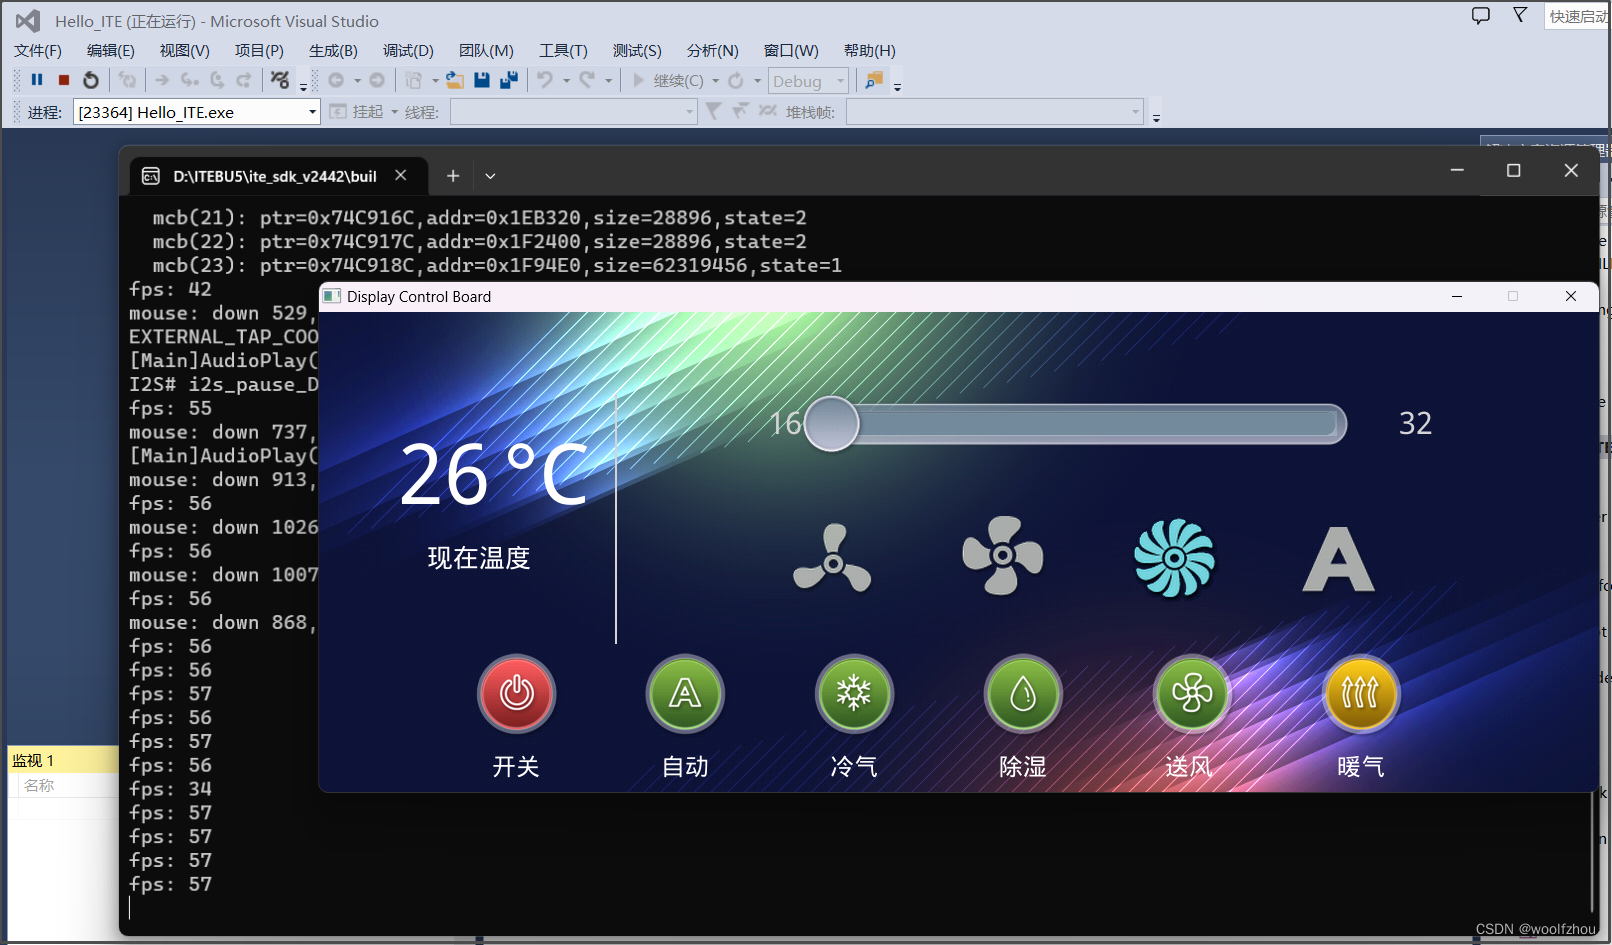Select the four-blade medium fan speed icon
Screen dimensions: 1612x945
[x=1003, y=556]
